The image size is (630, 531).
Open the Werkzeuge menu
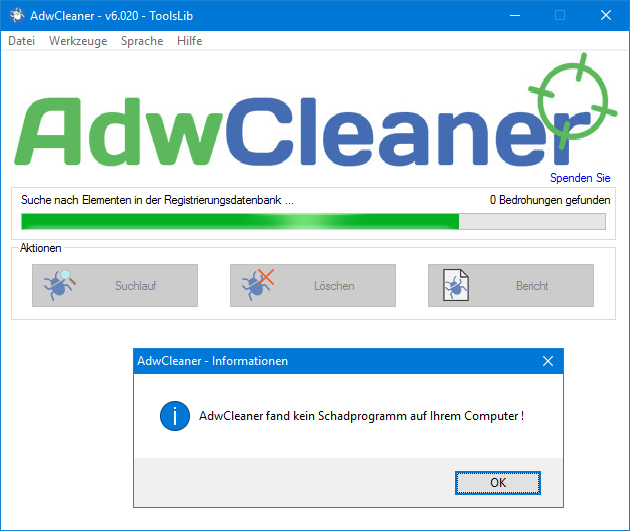click(78, 41)
